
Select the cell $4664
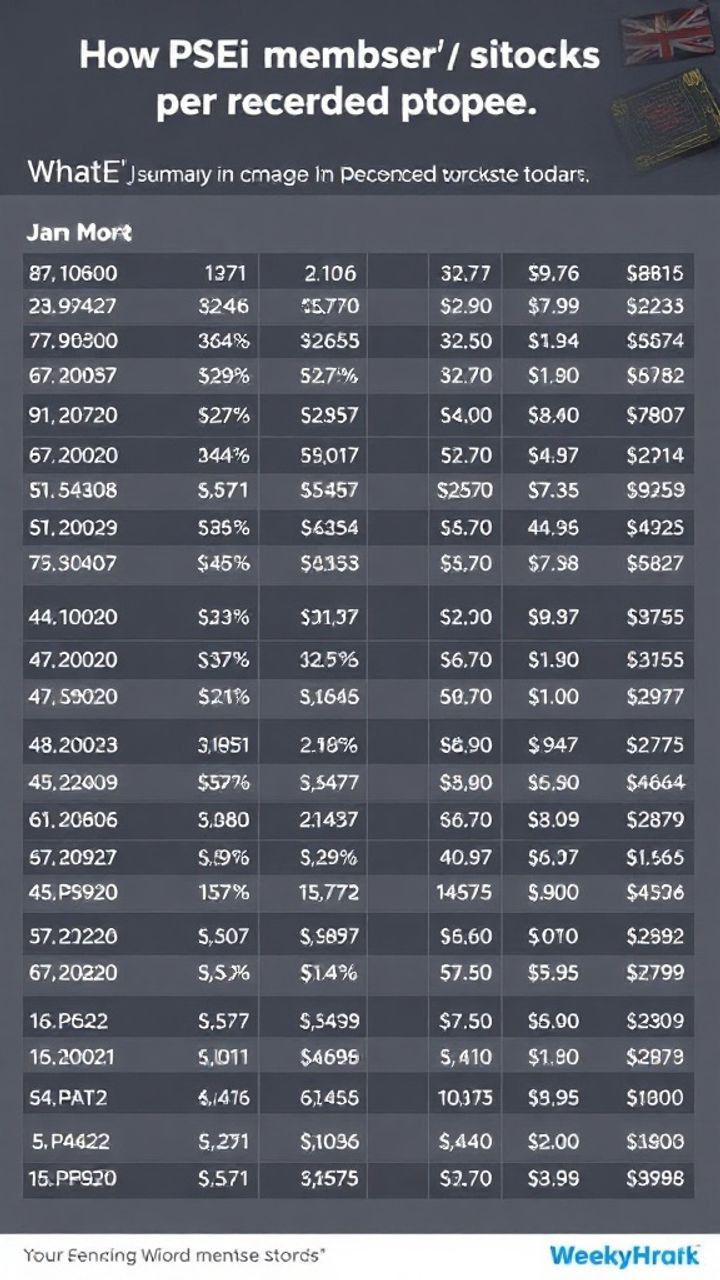point(654,783)
